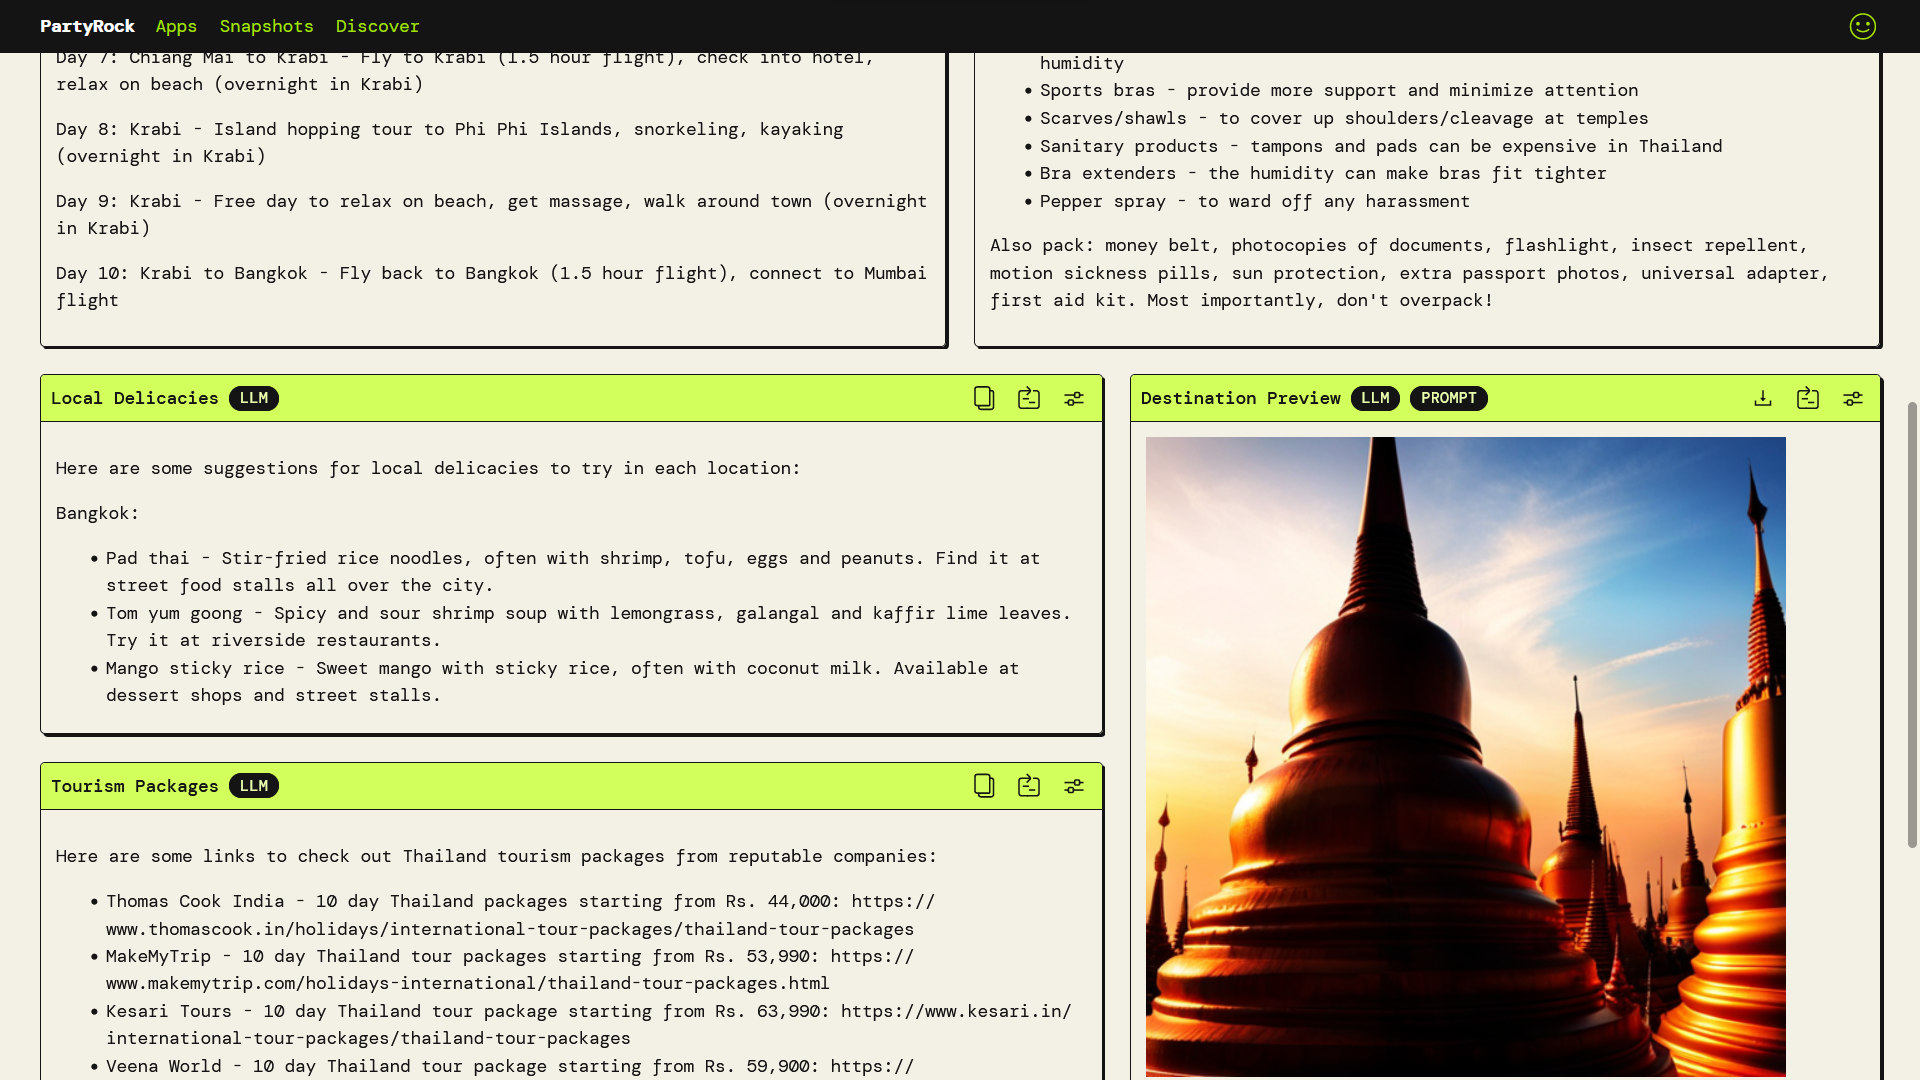This screenshot has width=1920, height=1080.
Task: Regenerate the Local Delicacies response
Action: click(1029, 398)
